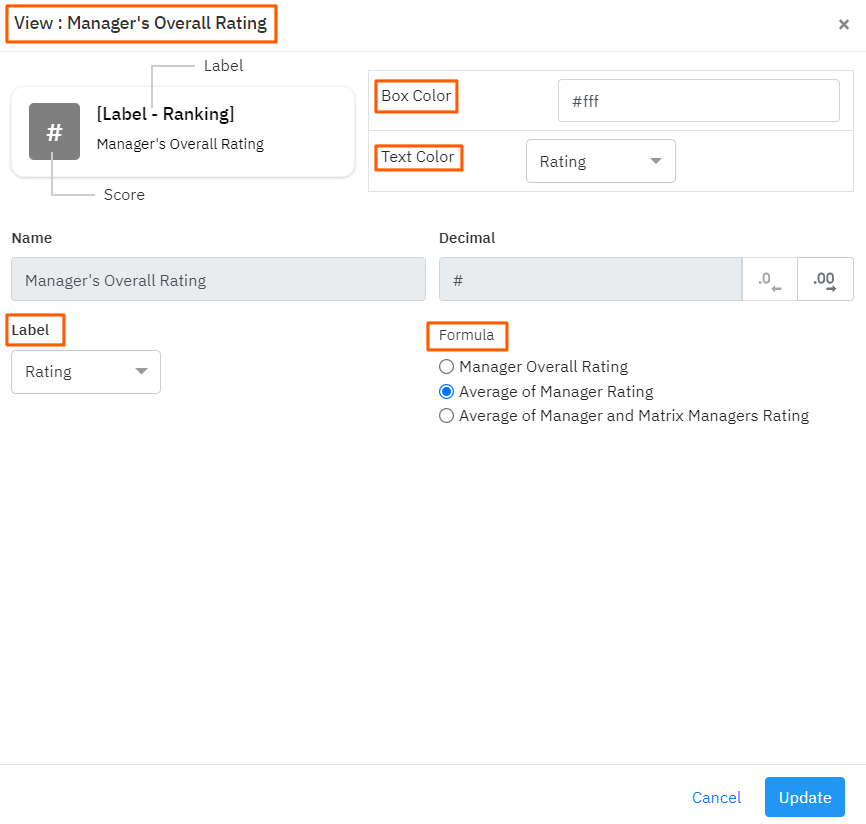
Task: Click the View : Manager's Overall Rating title
Action: point(141,23)
